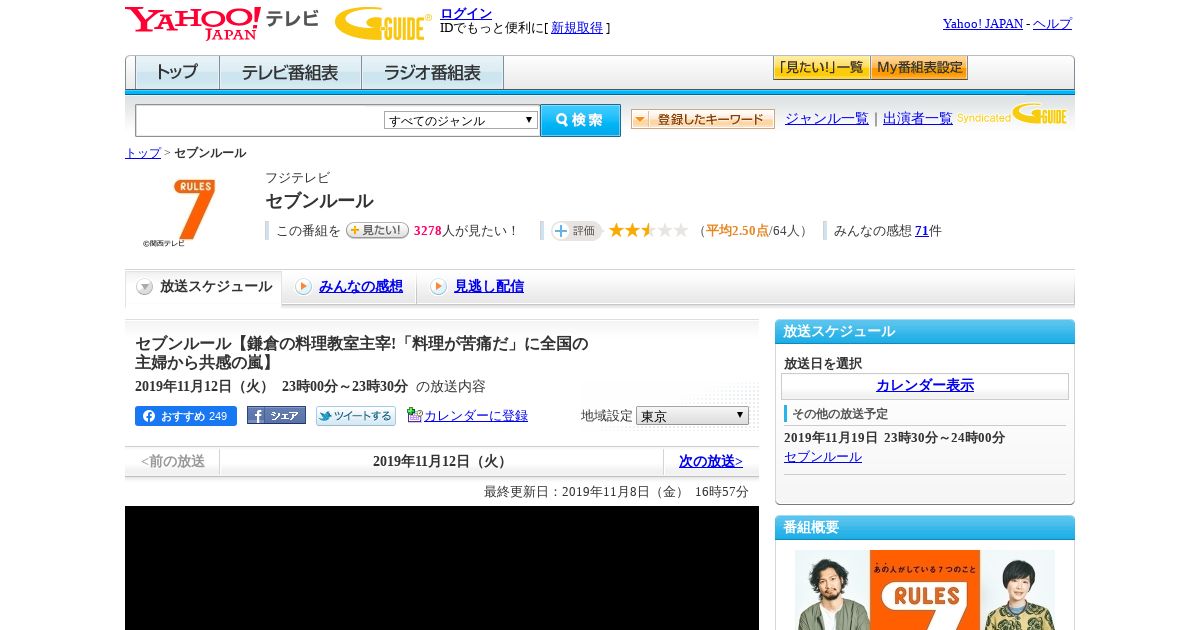Go to 次の放送 next broadcast
The width and height of the screenshot is (1200, 630).
(x=711, y=461)
